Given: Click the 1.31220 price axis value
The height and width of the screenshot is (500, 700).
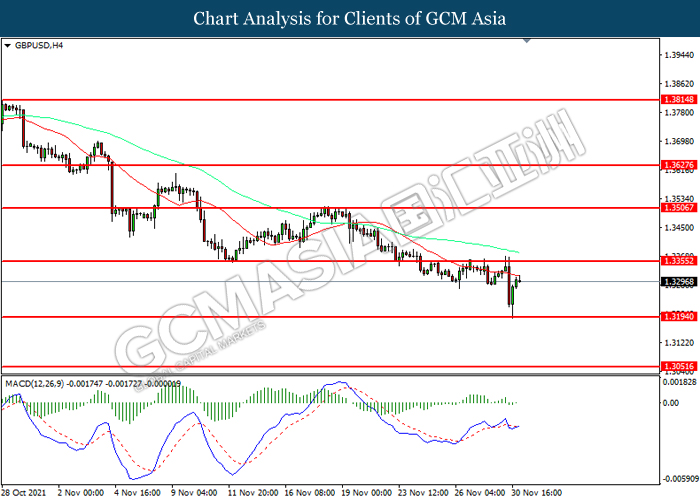Looking at the screenshot, I should pos(679,343).
